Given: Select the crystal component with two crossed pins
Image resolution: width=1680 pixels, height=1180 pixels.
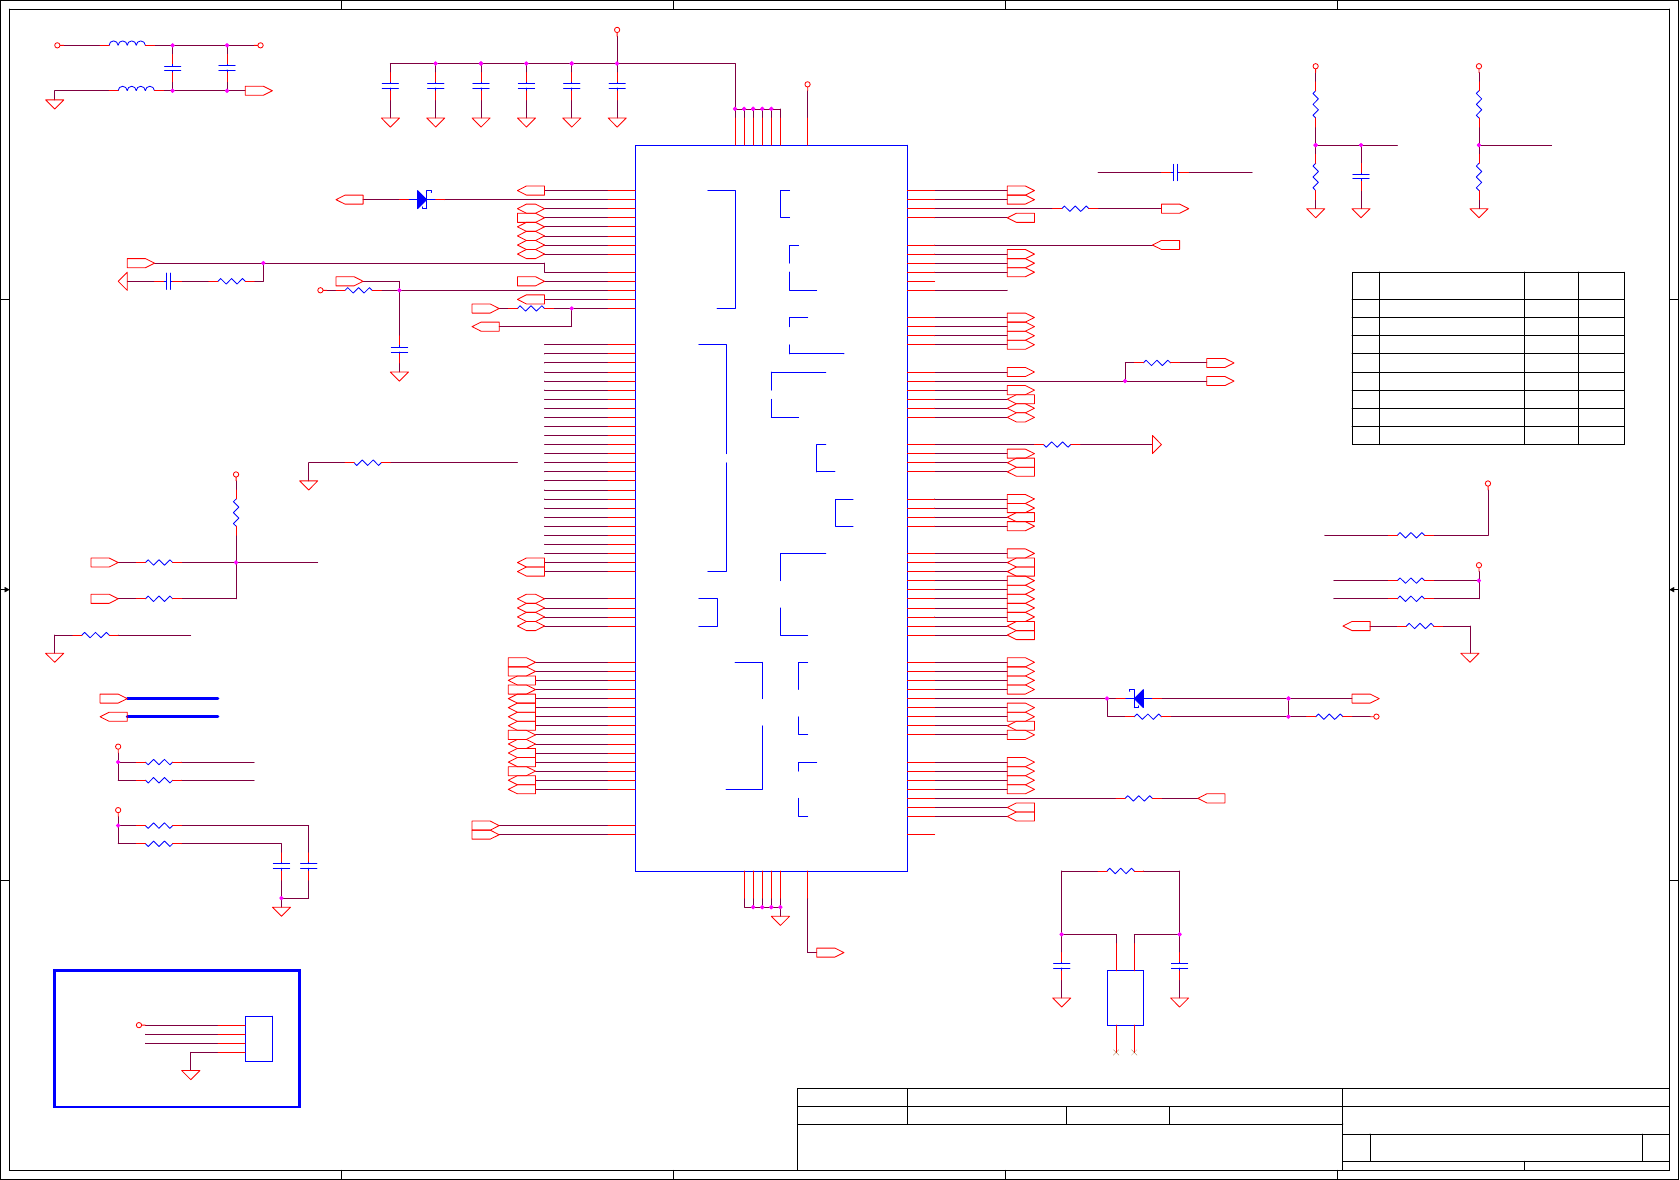Looking at the screenshot, I should tap(1125, 997).
